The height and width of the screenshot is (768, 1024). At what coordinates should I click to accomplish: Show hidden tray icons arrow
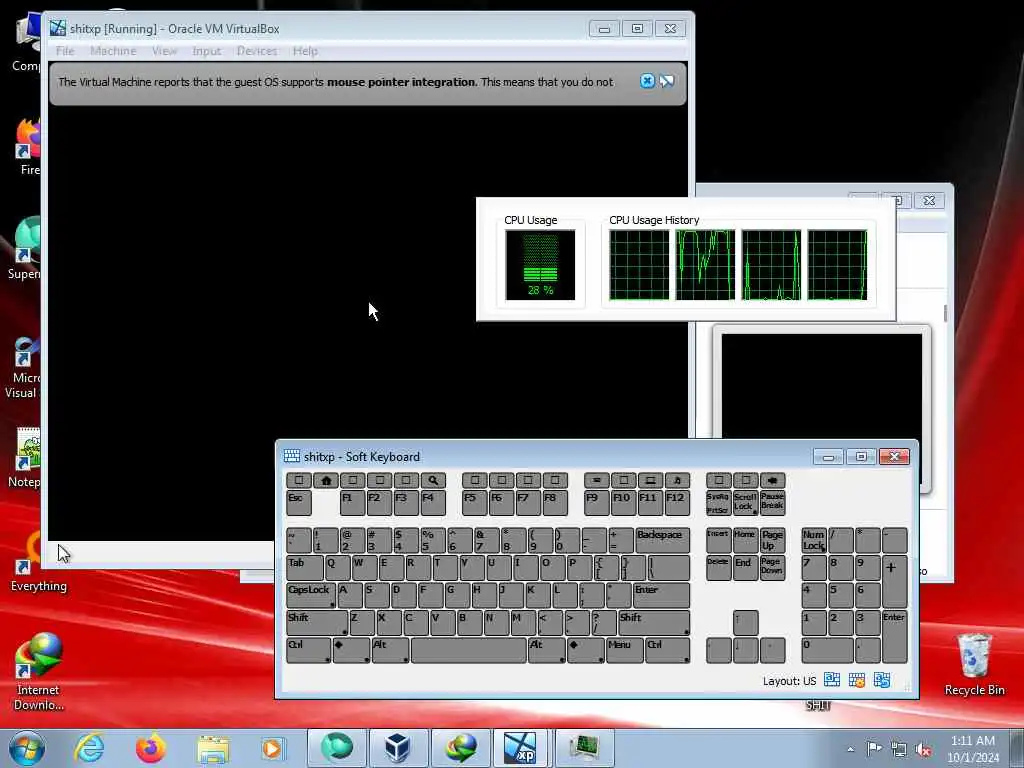pos(850,749)
